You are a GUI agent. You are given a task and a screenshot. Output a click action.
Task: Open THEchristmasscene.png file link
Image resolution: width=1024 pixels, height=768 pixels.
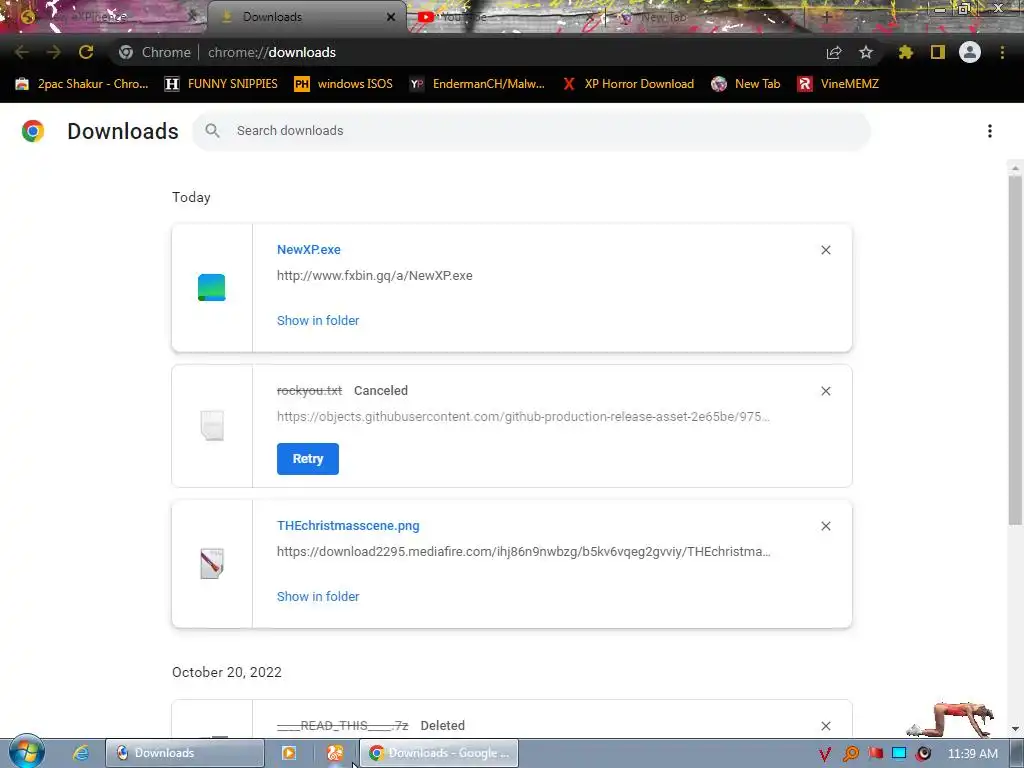click(x=348, y=526)
